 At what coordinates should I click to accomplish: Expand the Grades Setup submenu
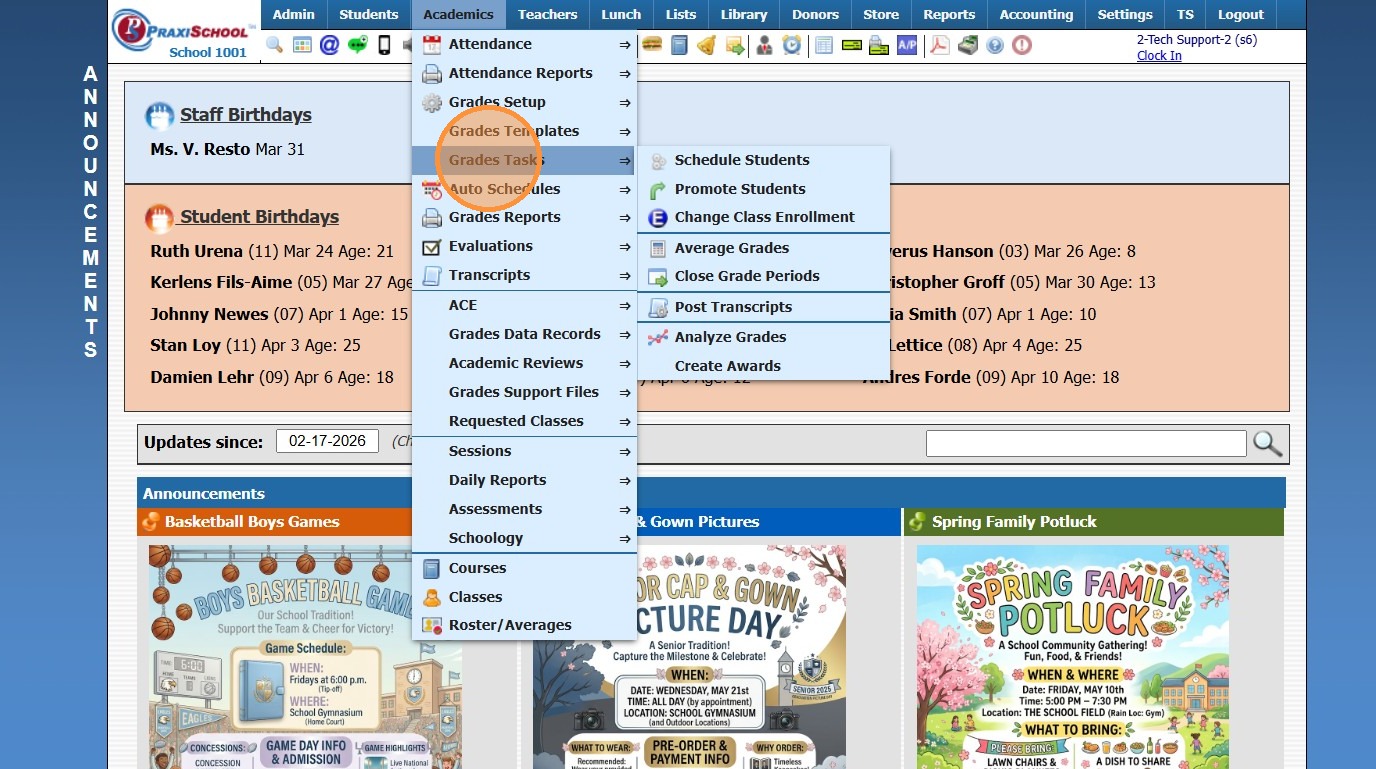[524, 102]
